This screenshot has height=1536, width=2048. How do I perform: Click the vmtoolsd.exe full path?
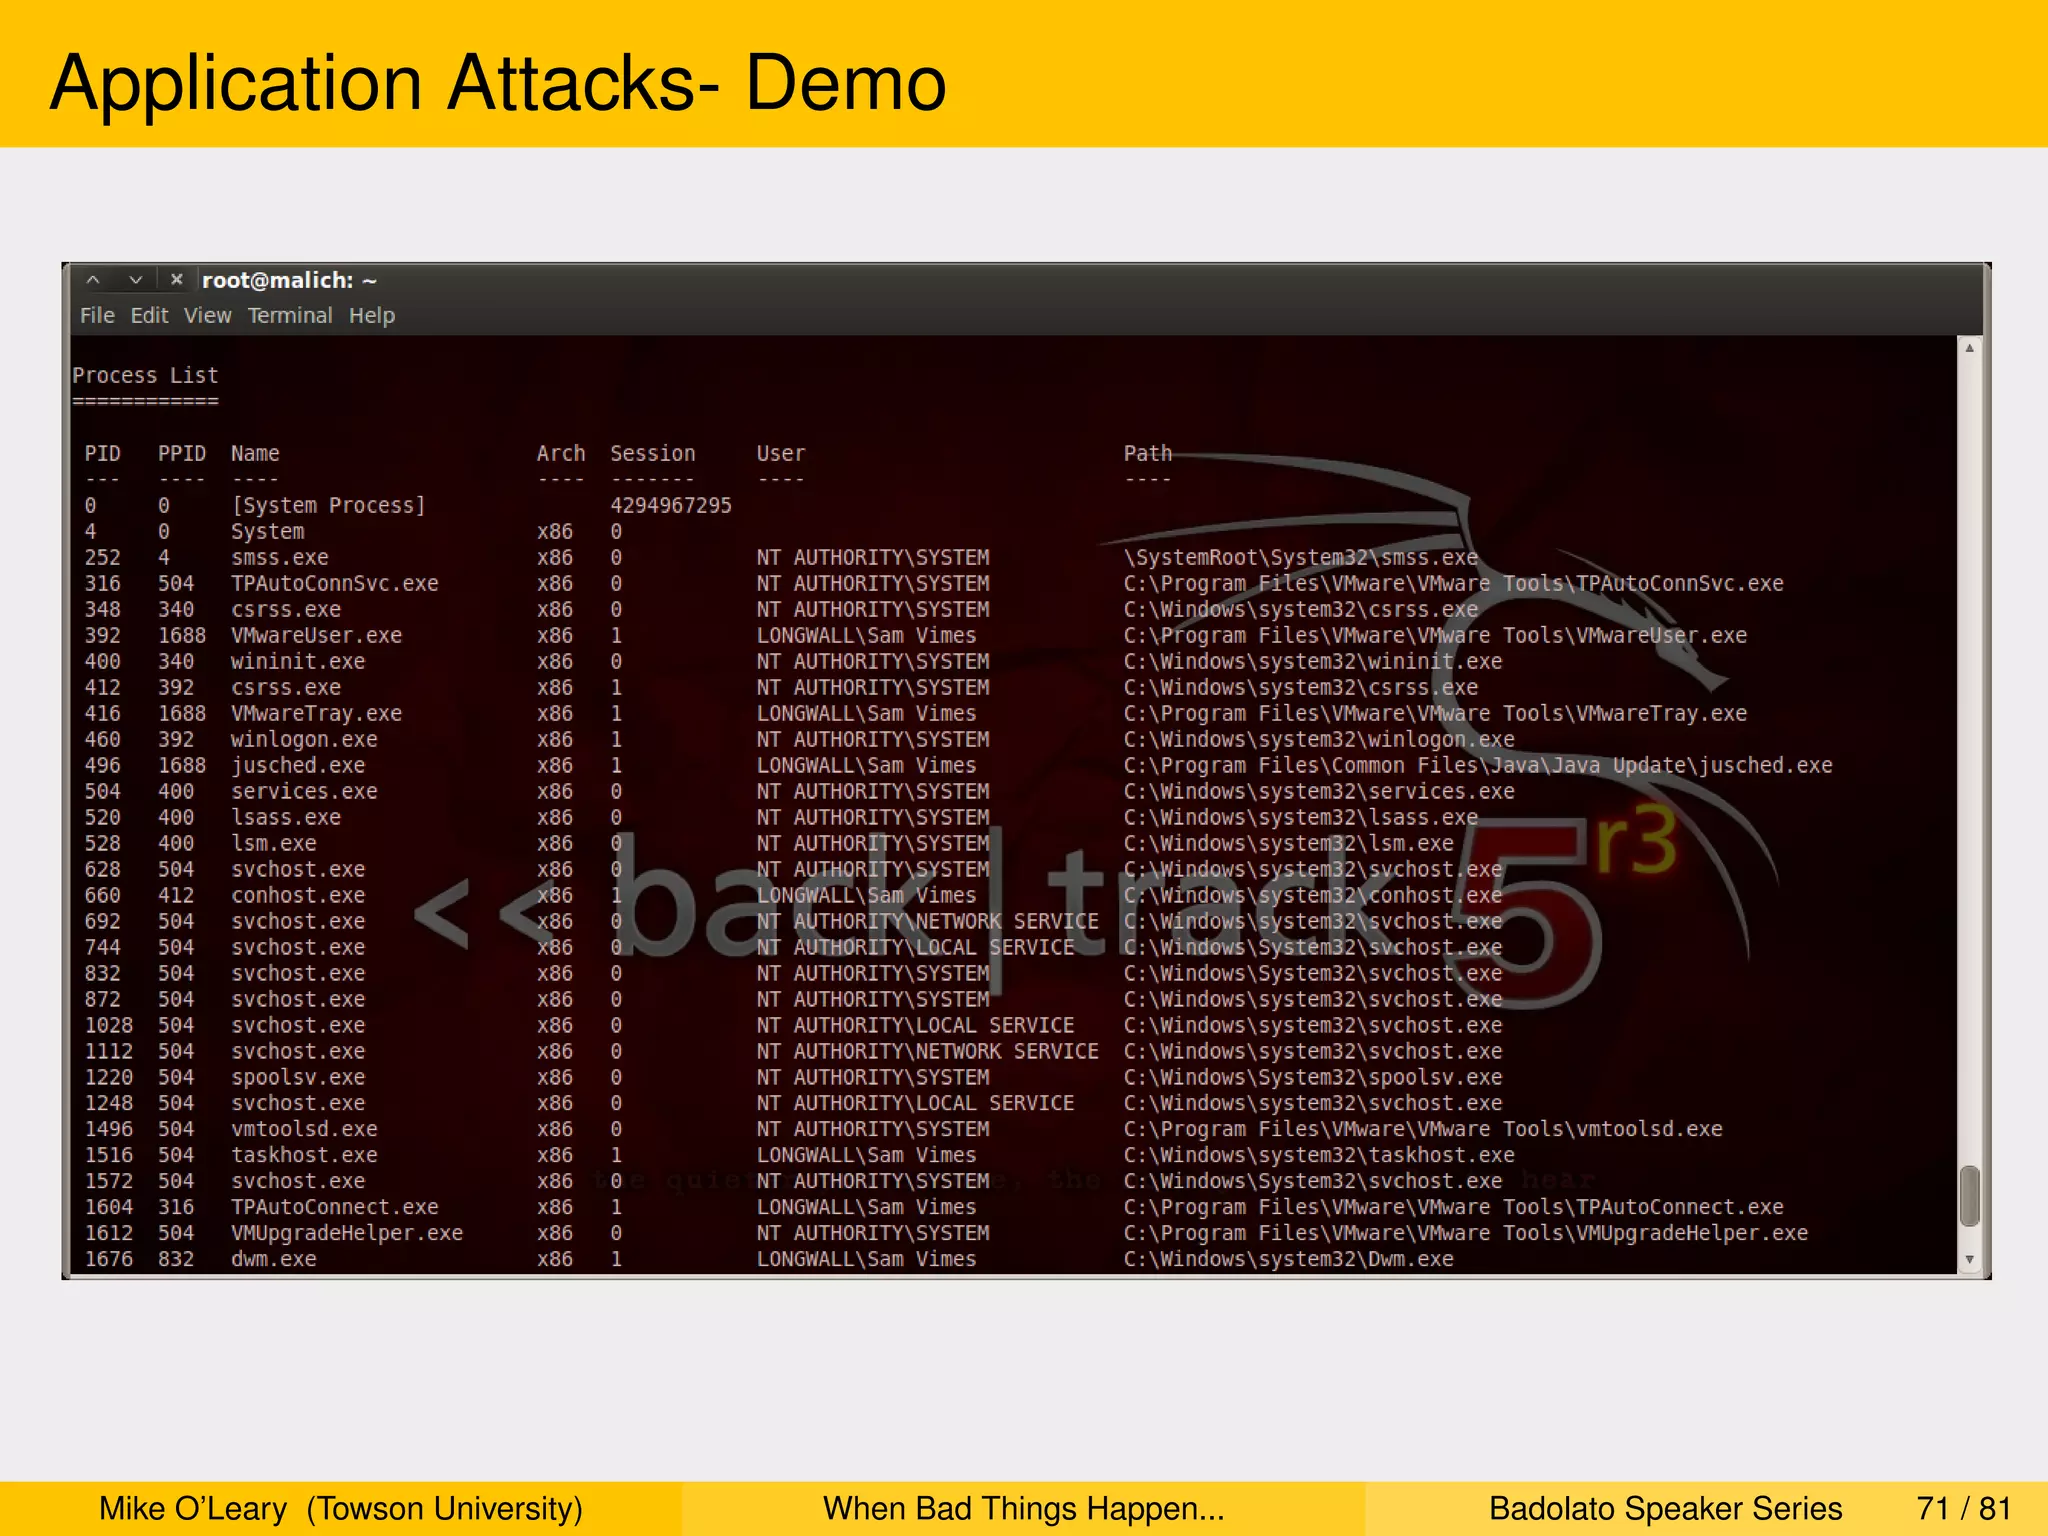pos(1423,1130)
